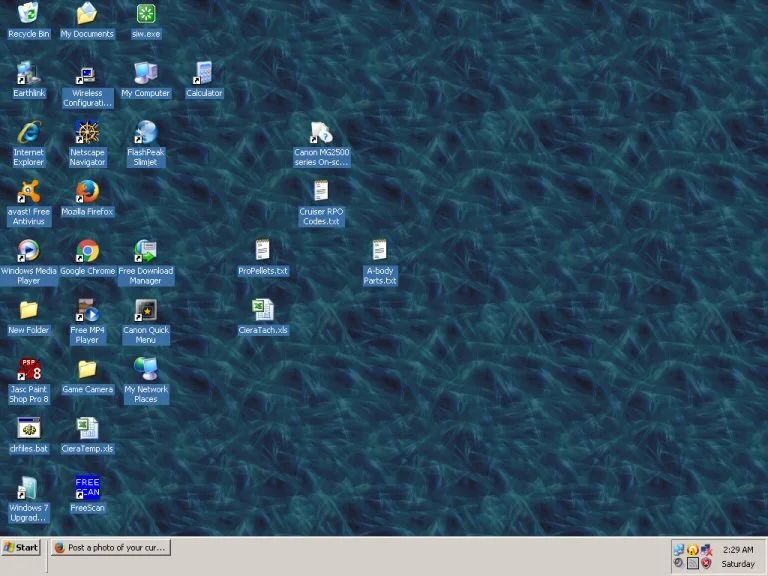Select the Recycle Bin desktop icon

[x=28, y=14]
